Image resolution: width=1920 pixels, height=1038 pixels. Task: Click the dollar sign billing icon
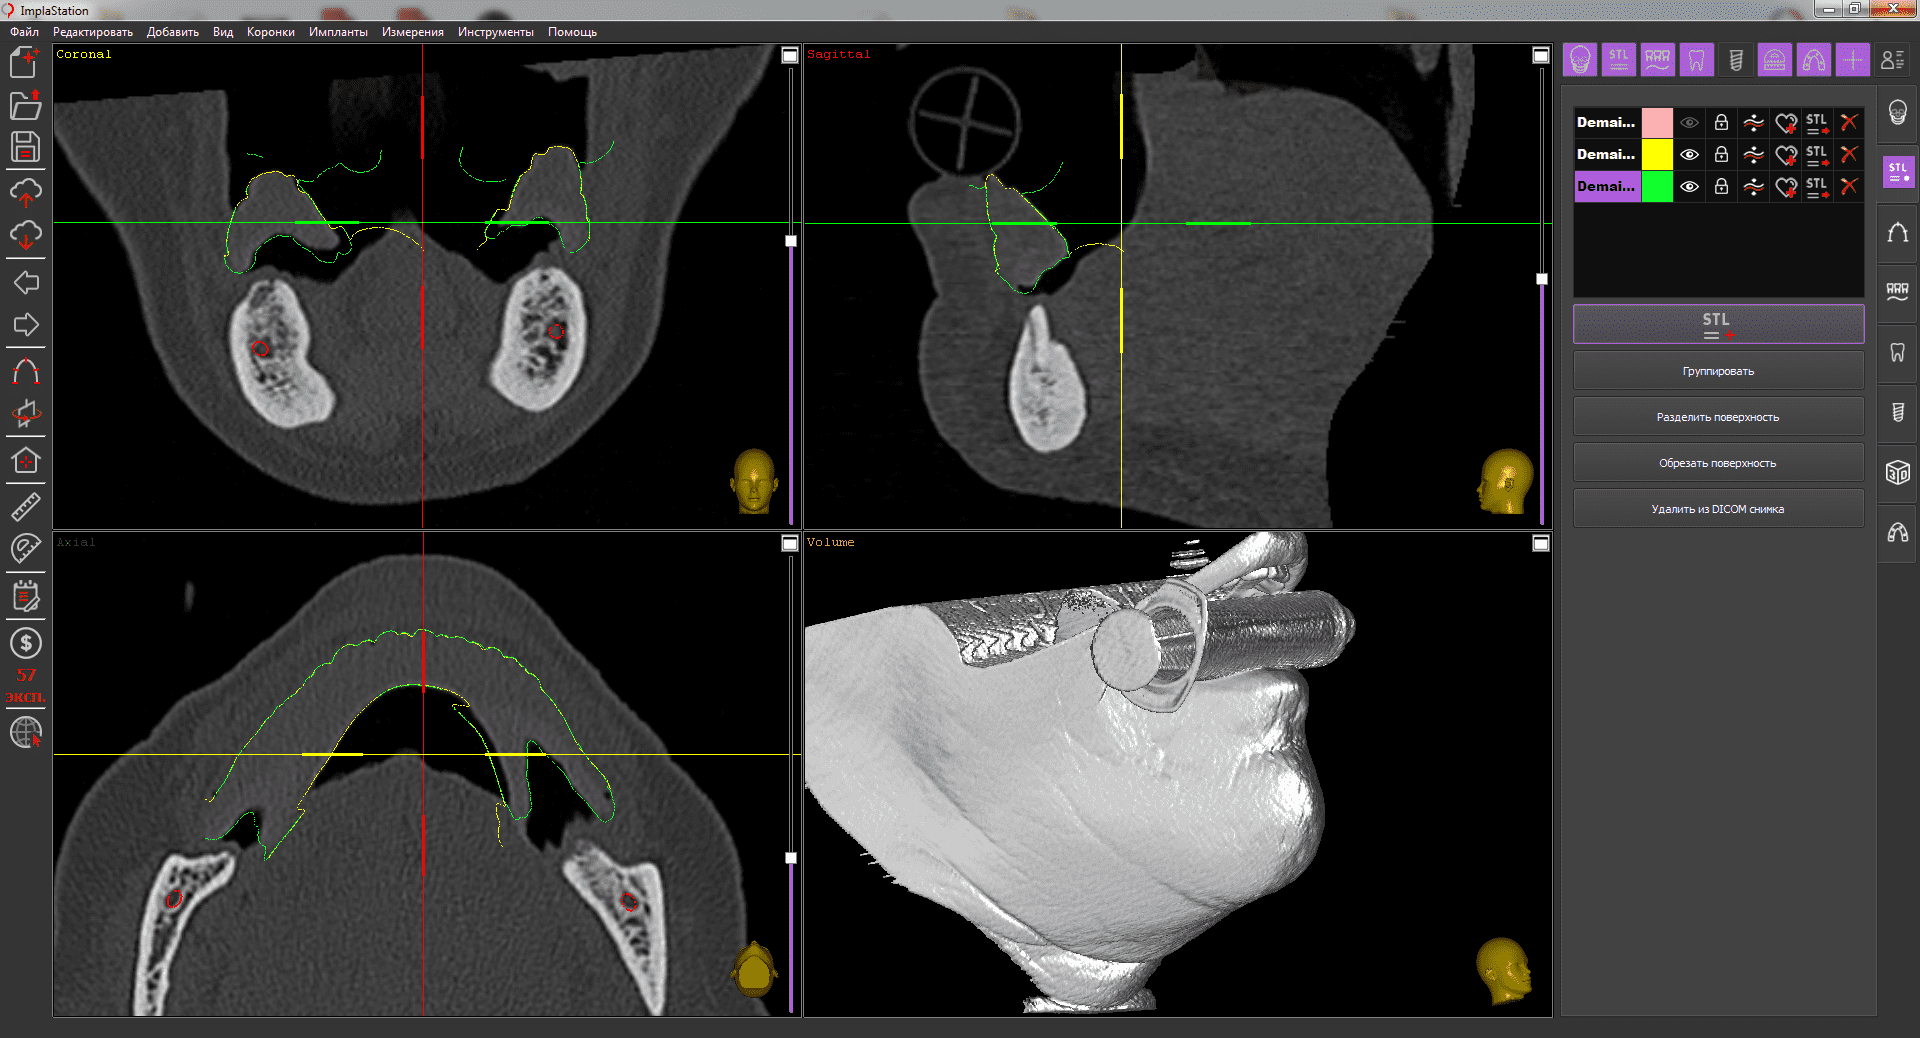tap(25, 643)
